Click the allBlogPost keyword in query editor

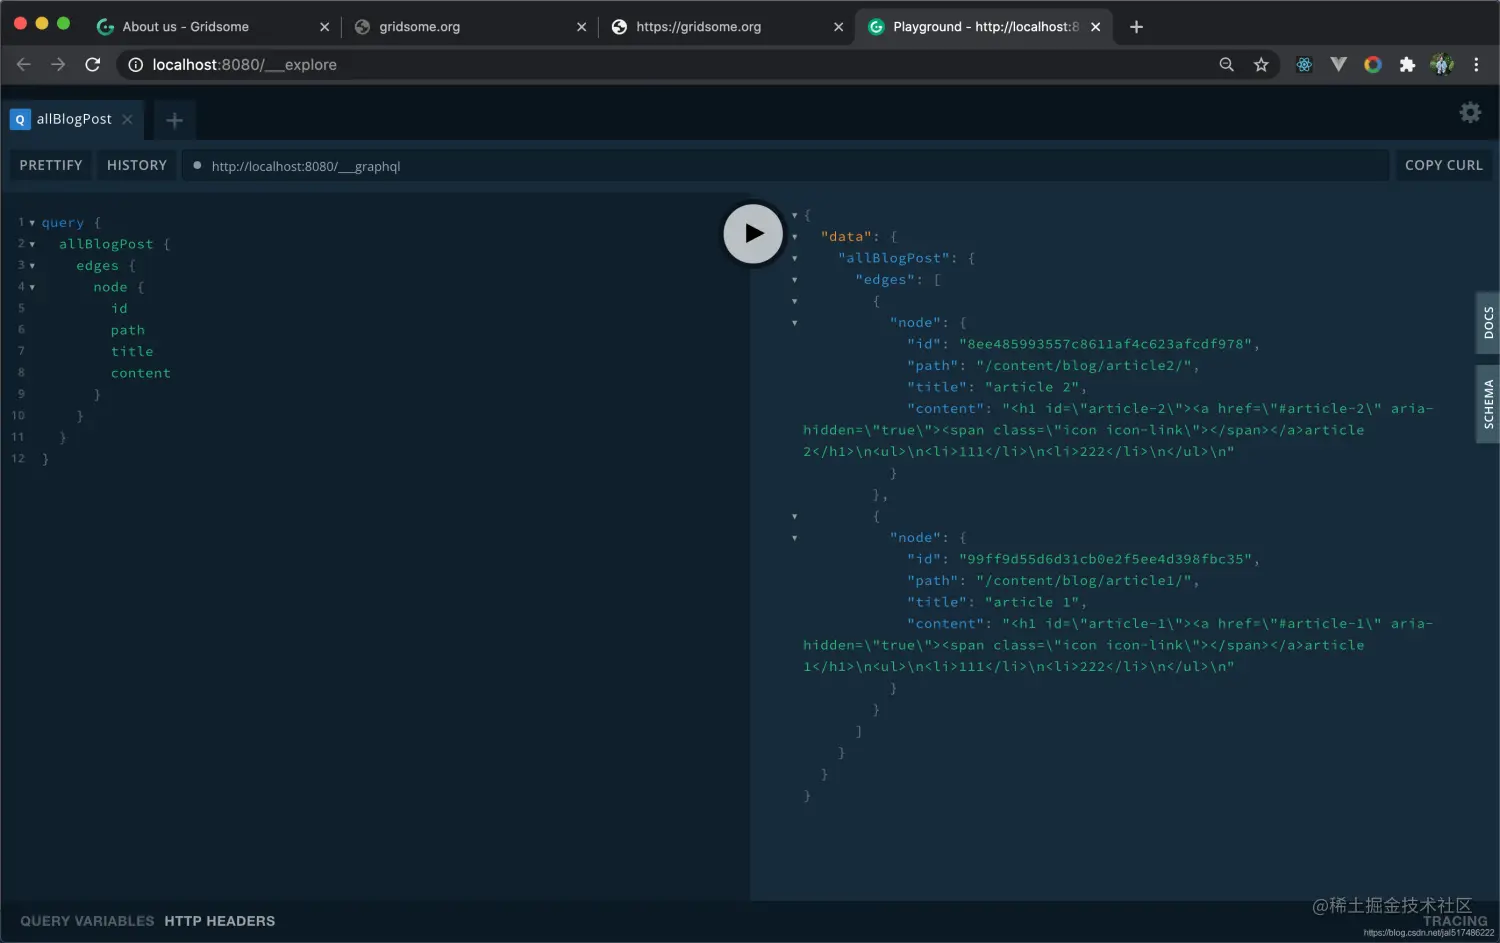[106, 244]
